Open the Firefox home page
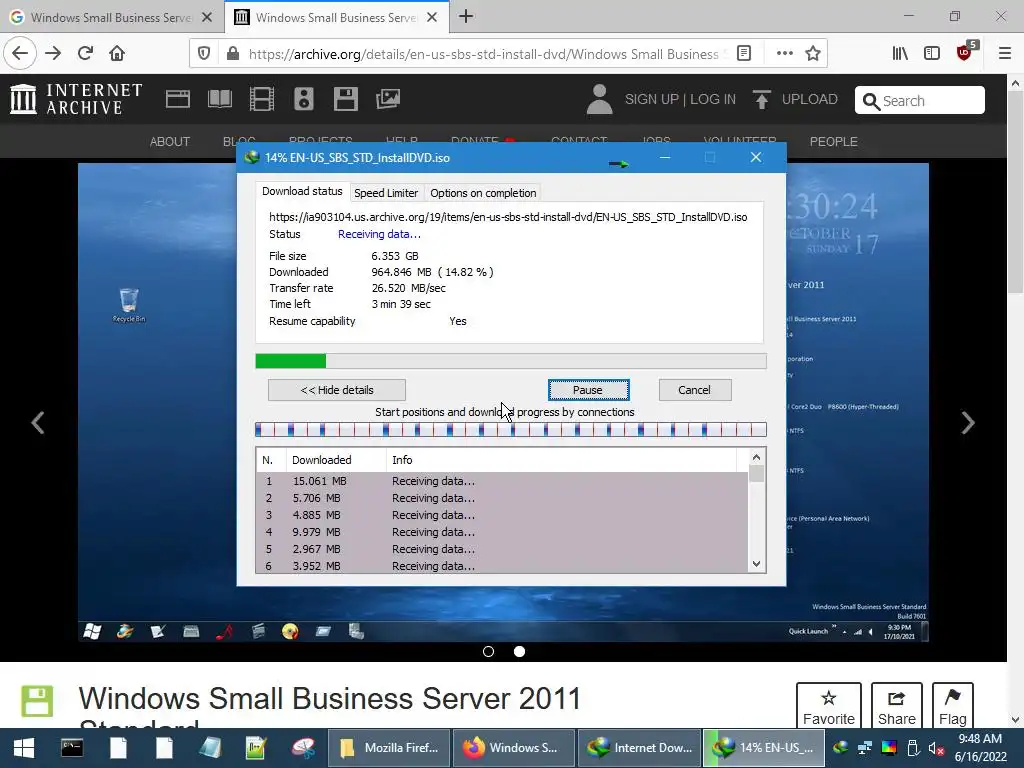 coord(117,53)
